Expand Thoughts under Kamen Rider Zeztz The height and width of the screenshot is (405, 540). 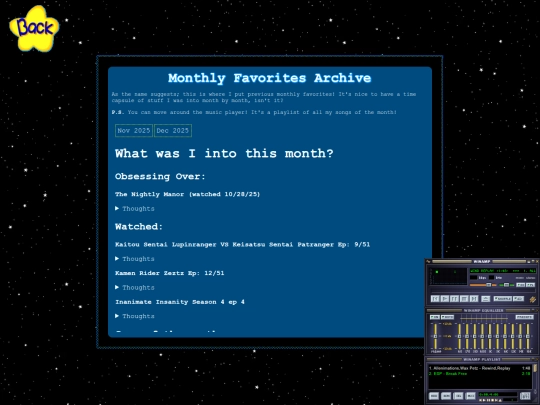click(x=135, y=287)
